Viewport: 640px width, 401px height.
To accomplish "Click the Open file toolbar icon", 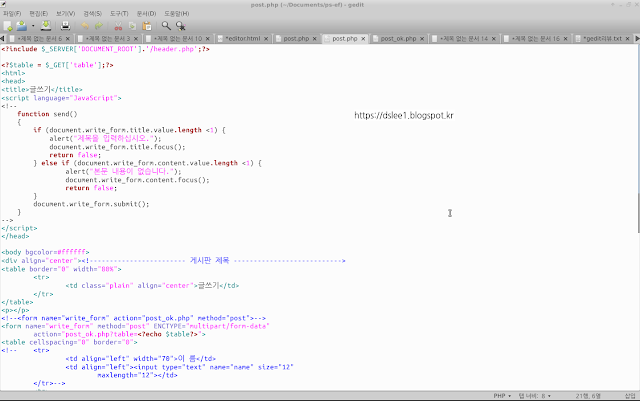I will tap(21, 26).
